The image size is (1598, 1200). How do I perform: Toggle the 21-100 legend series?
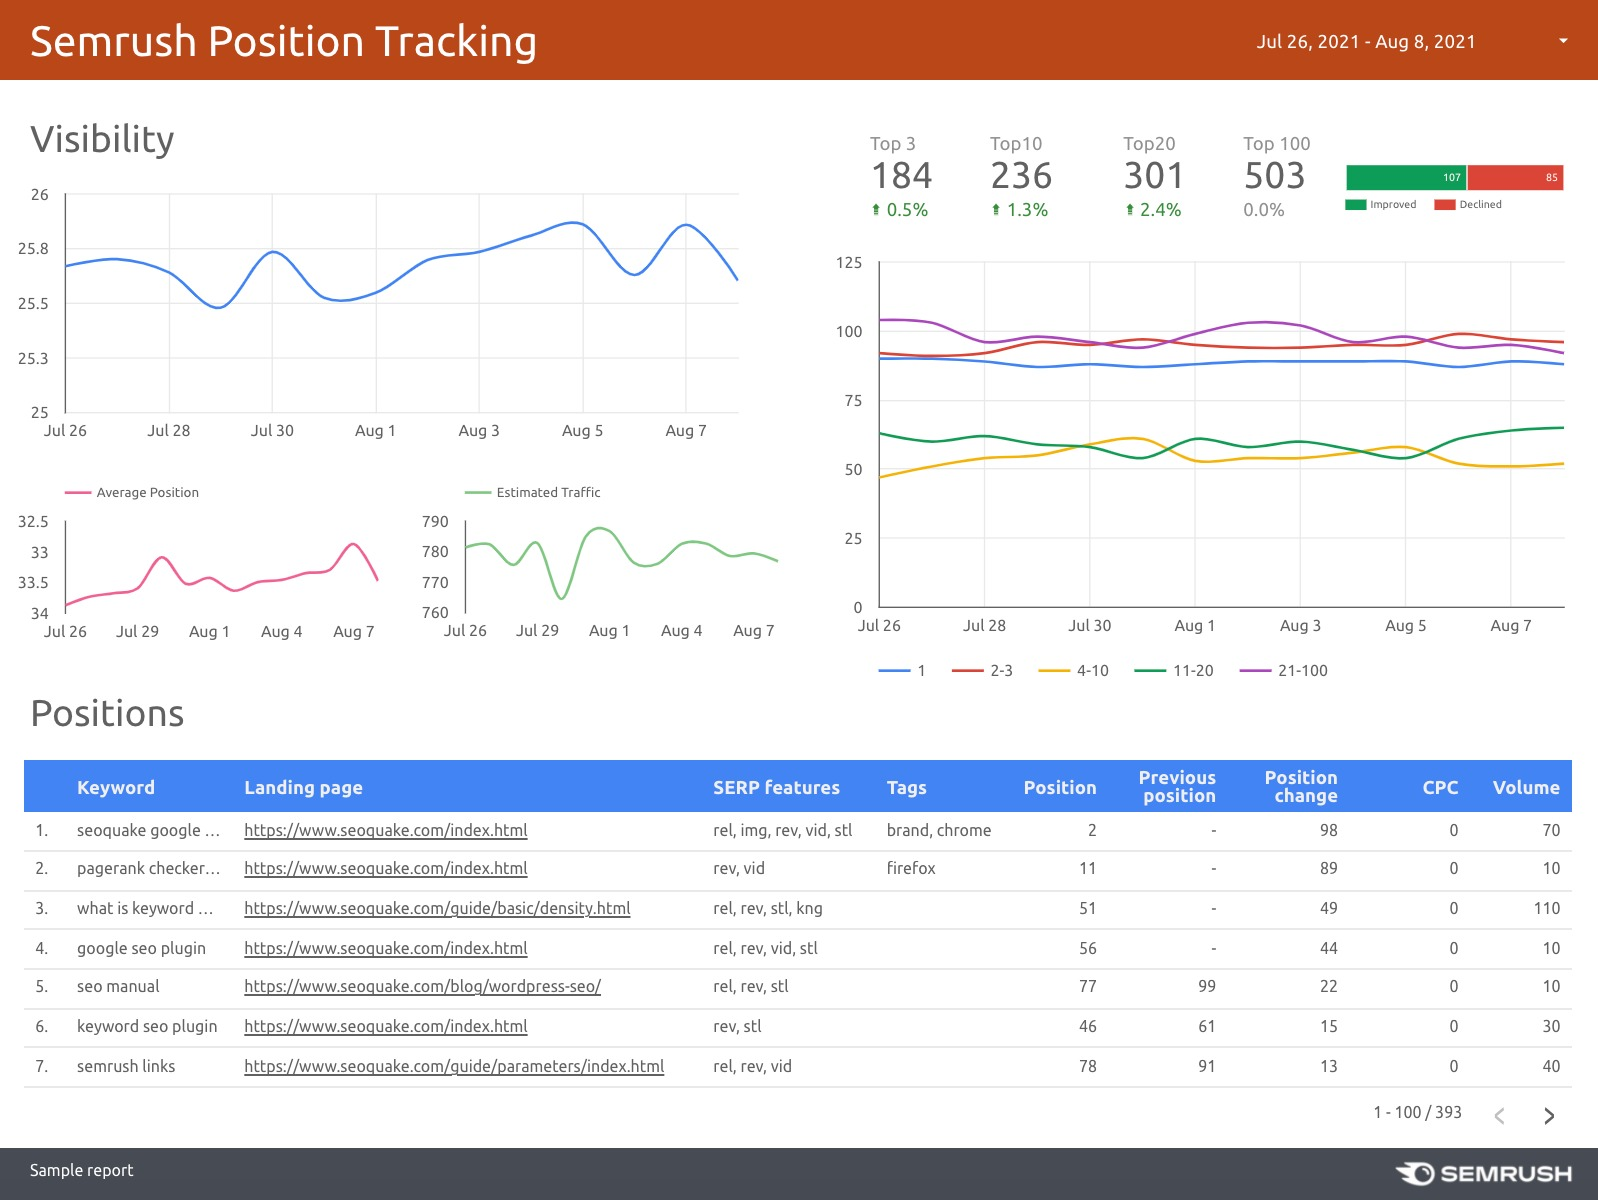[1284, 671]
